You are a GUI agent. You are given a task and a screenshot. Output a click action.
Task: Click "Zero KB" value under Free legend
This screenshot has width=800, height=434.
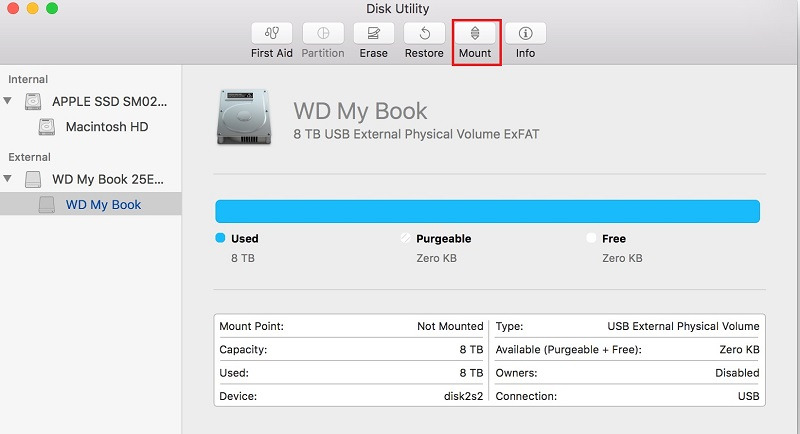[622, 258]
